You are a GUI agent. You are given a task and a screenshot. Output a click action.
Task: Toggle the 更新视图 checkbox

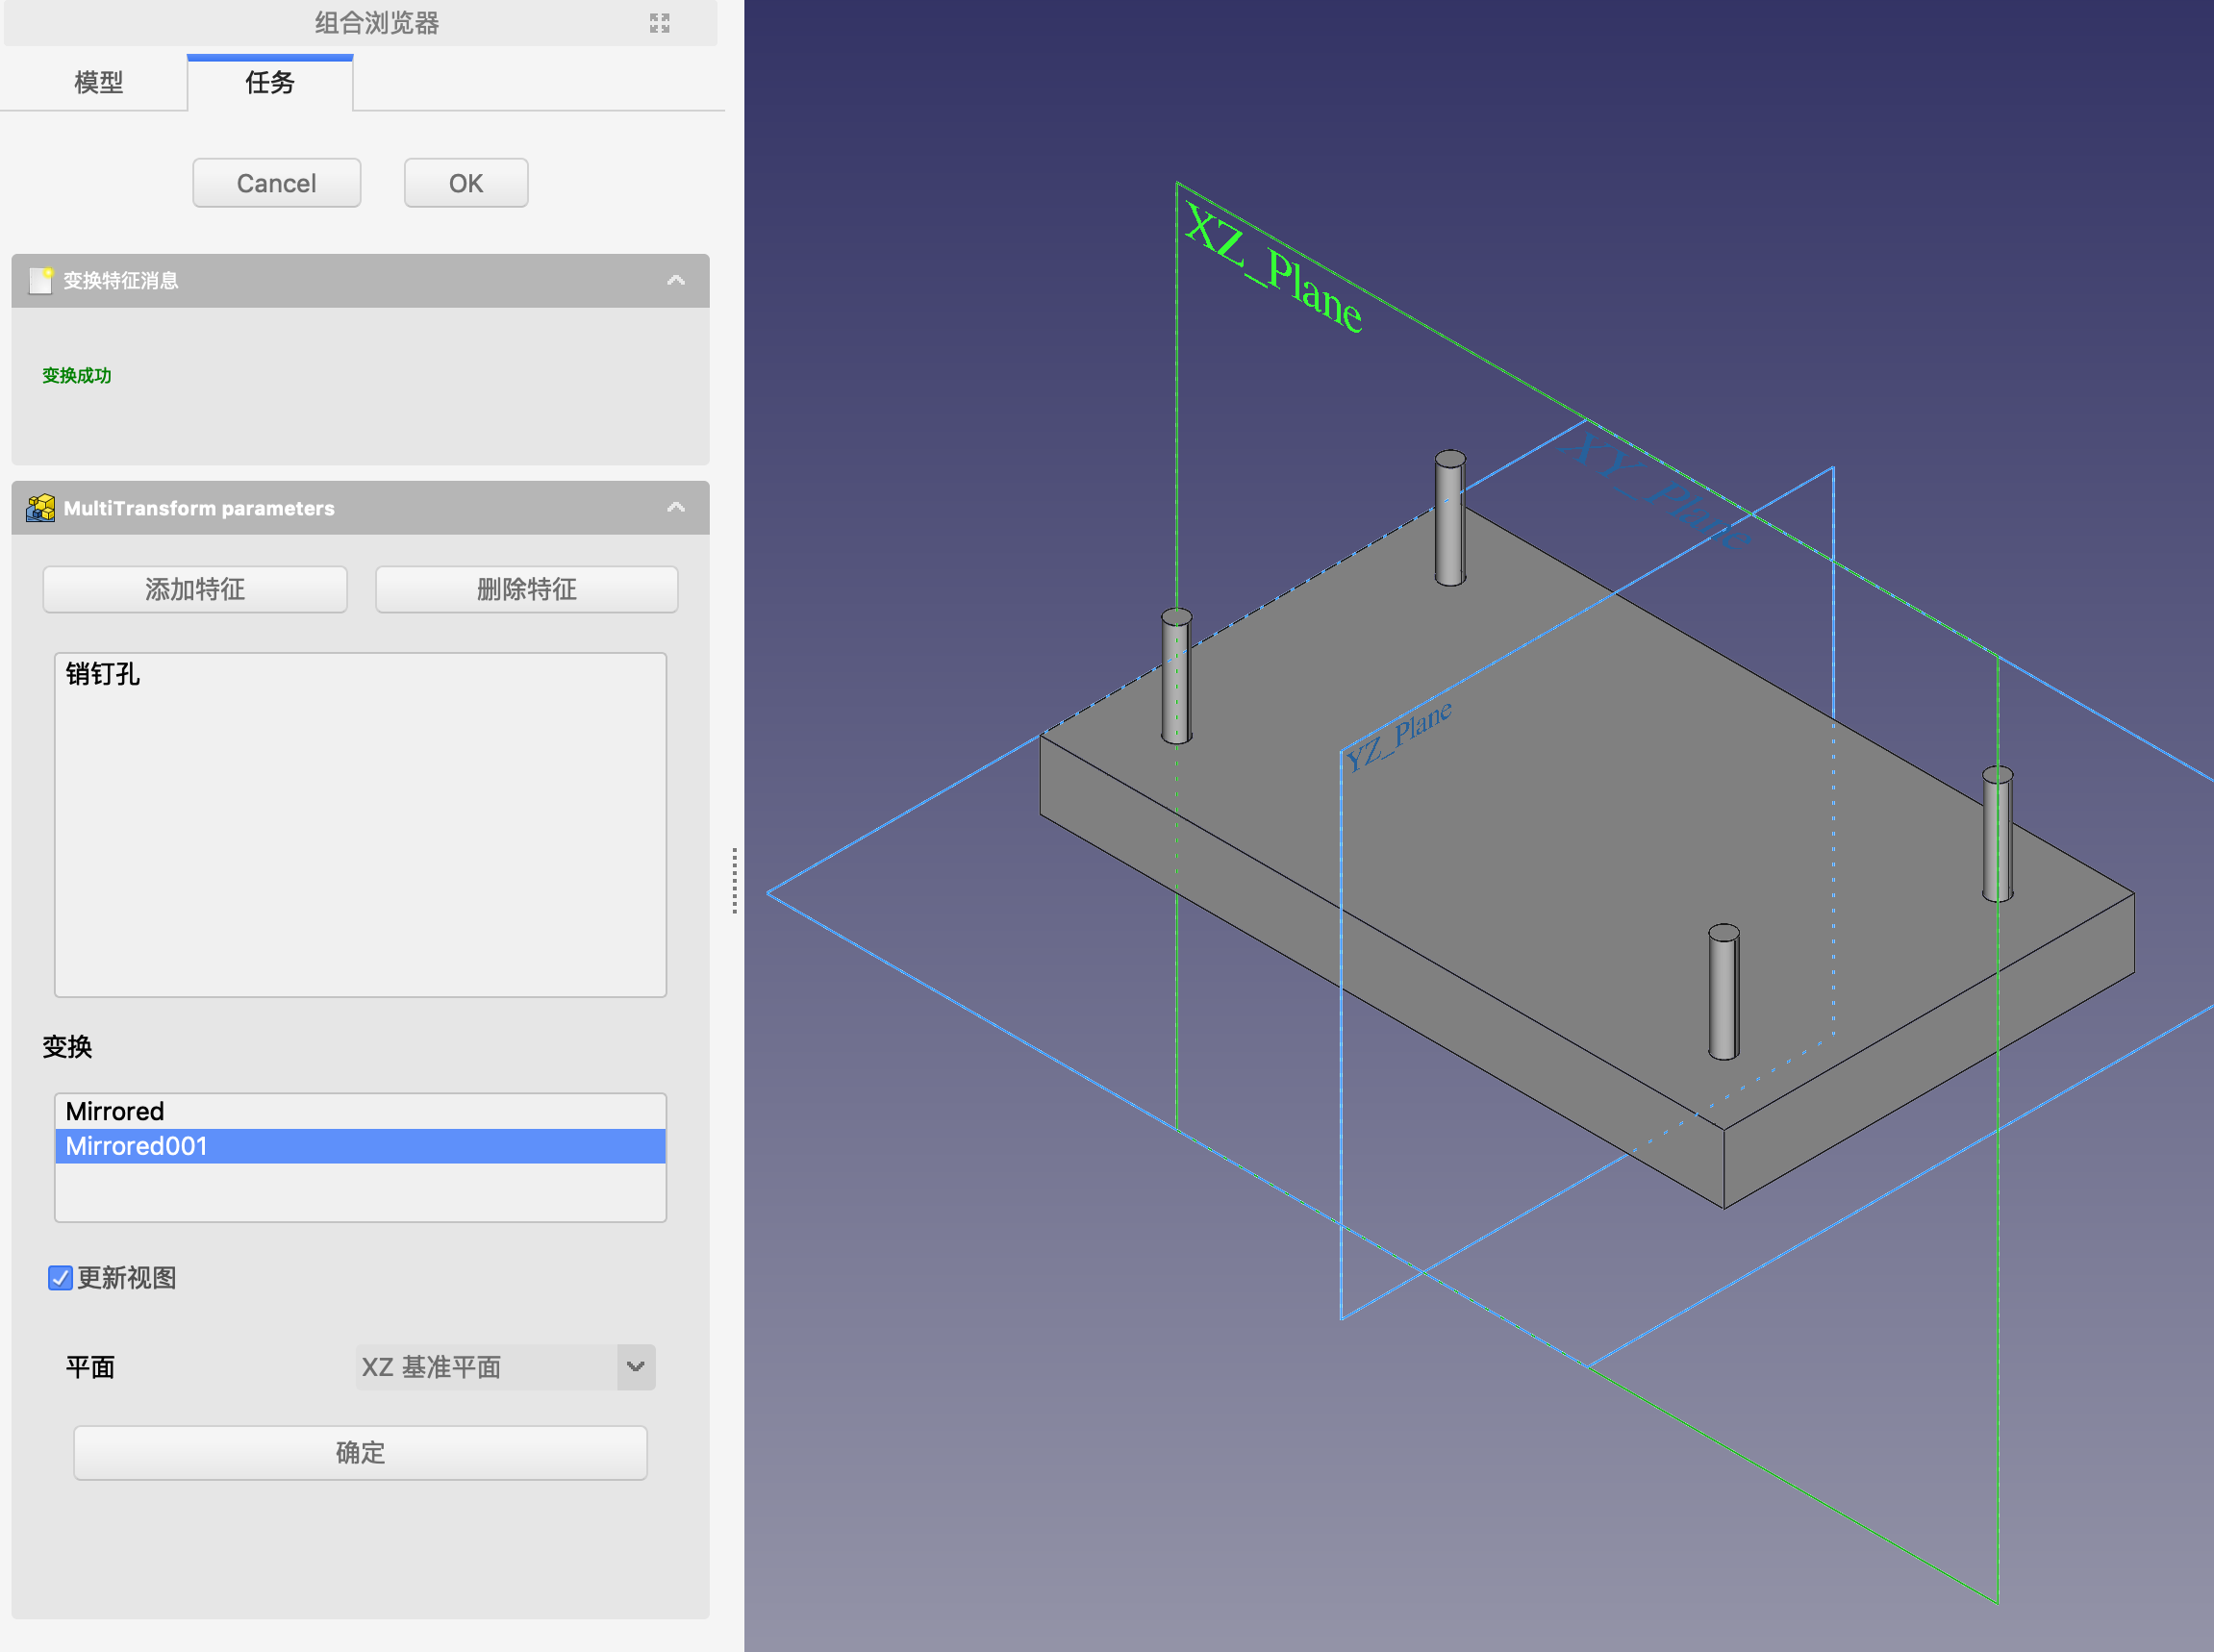[60, 1278]
